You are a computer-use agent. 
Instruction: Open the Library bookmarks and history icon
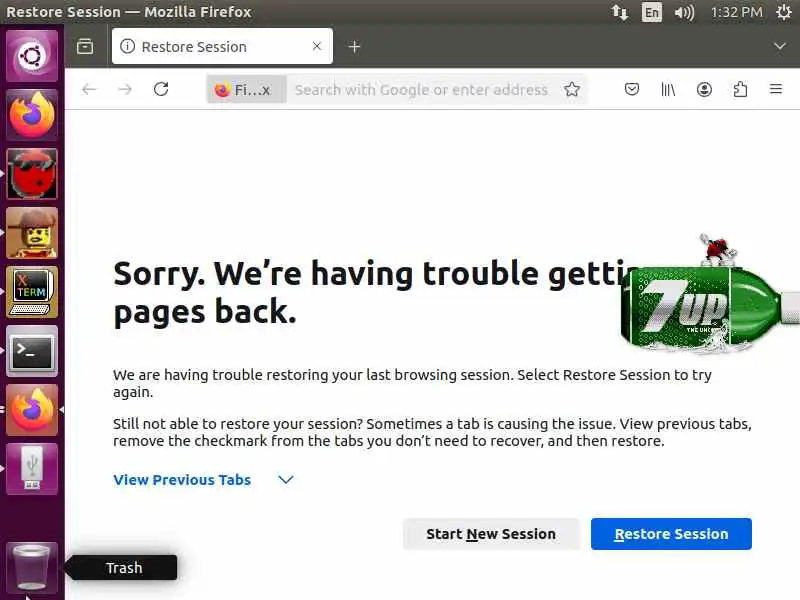click(668, 89)
